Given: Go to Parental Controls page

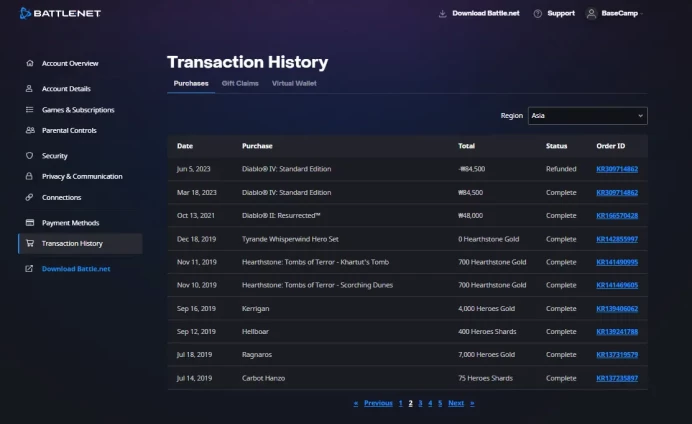Looking at the screenshot, I should (x=69, y=131).
